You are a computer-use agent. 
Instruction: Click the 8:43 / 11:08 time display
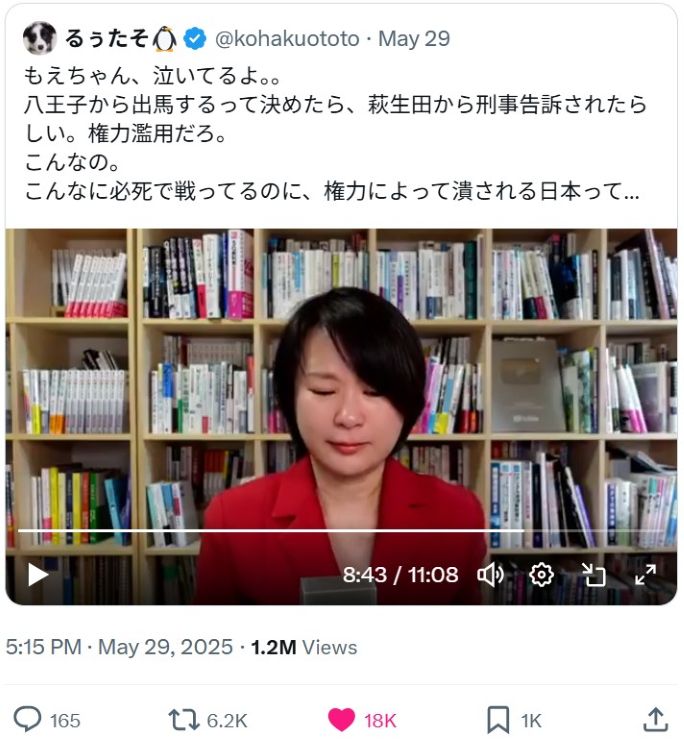coord(400,575)
